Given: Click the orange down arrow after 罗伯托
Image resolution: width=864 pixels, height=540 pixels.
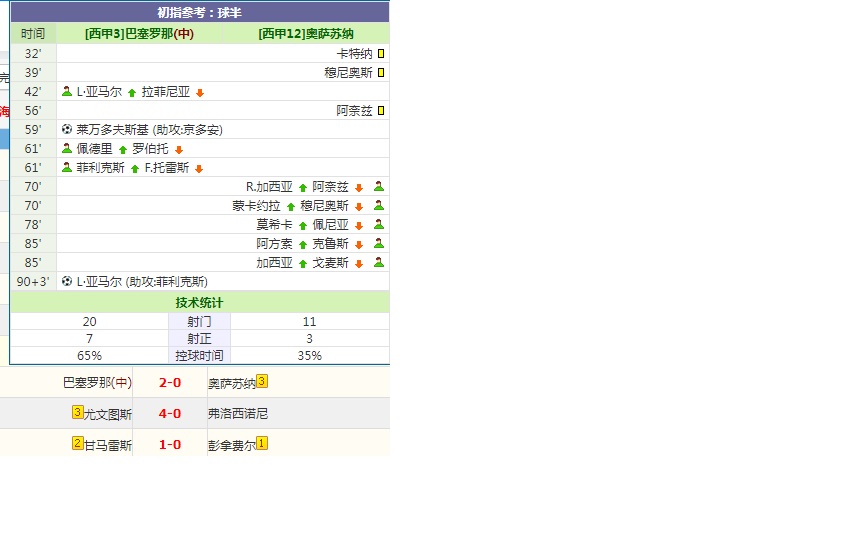Looking at the screenshot, I should (x=179, y=149).
